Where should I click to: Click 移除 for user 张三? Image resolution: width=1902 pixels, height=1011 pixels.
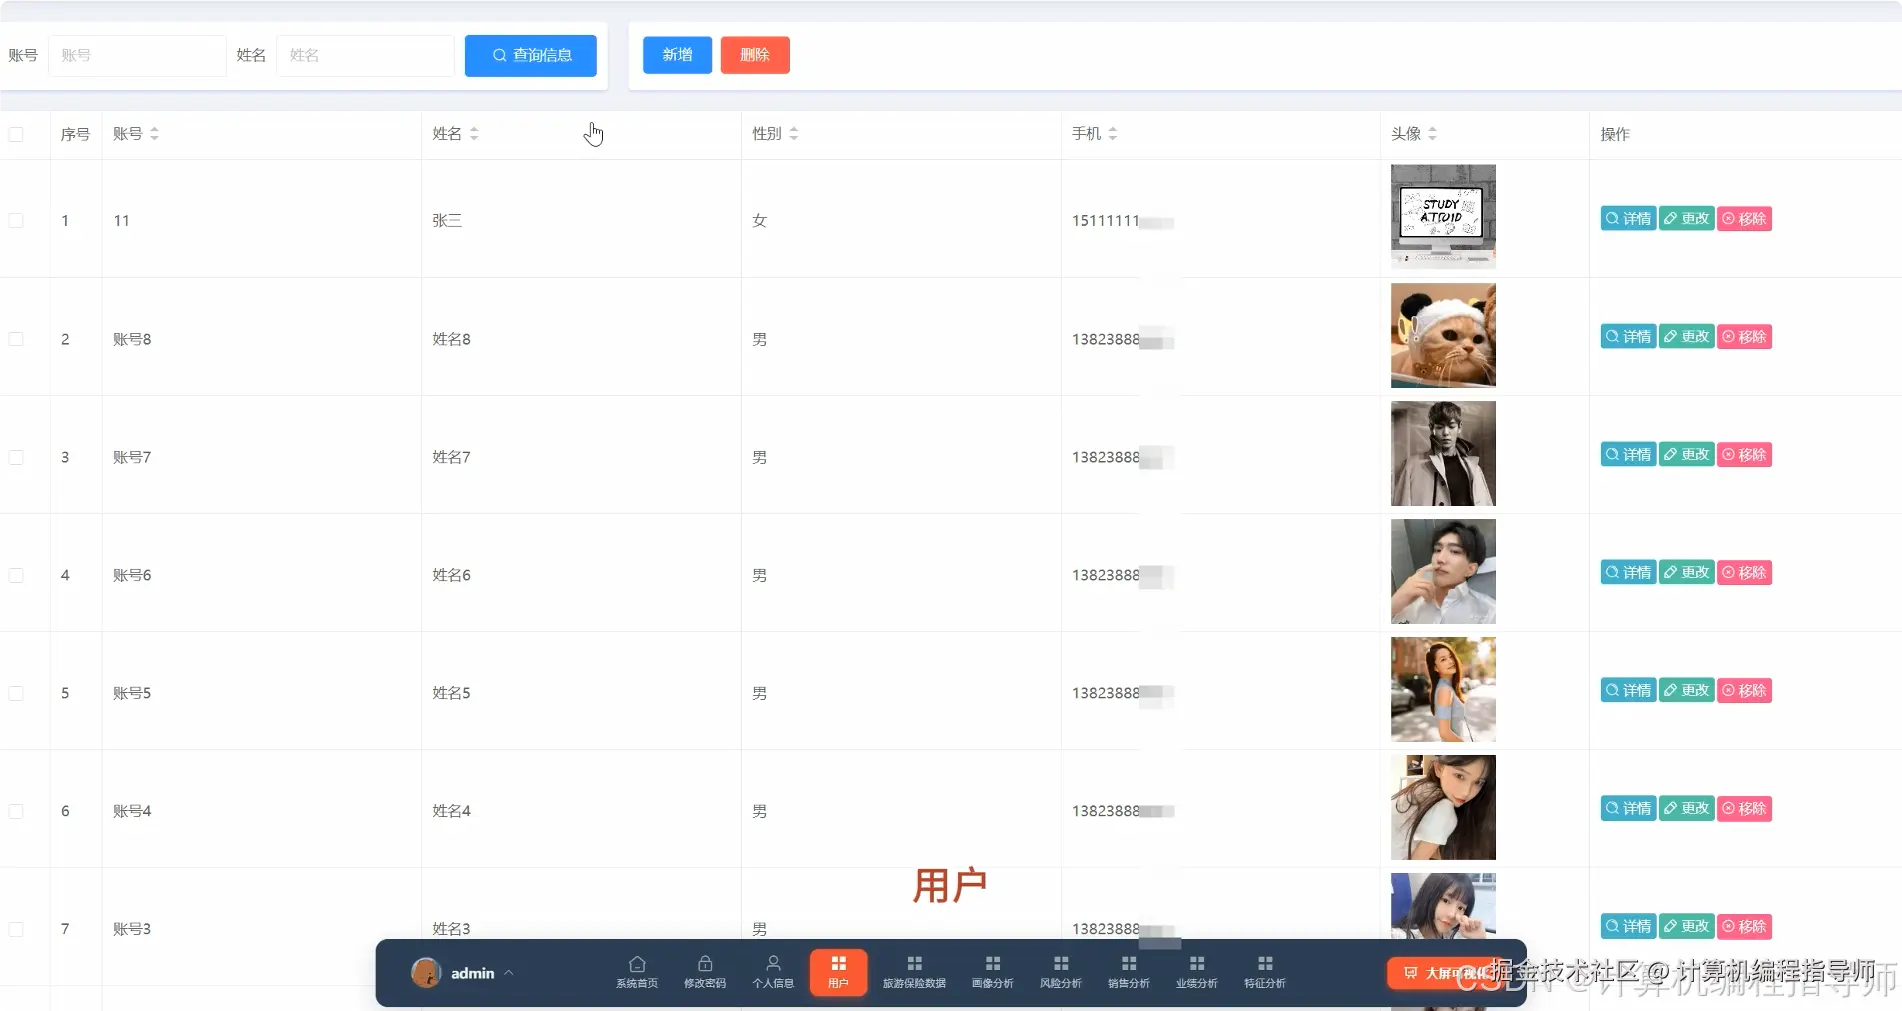1744,219
